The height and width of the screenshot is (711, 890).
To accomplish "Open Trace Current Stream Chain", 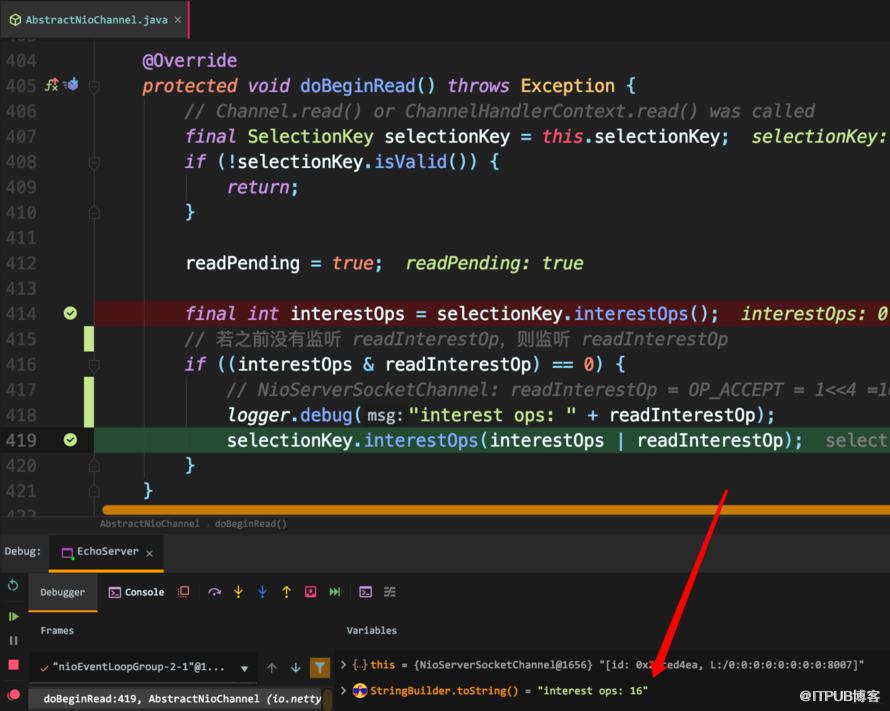I will 389,592.
